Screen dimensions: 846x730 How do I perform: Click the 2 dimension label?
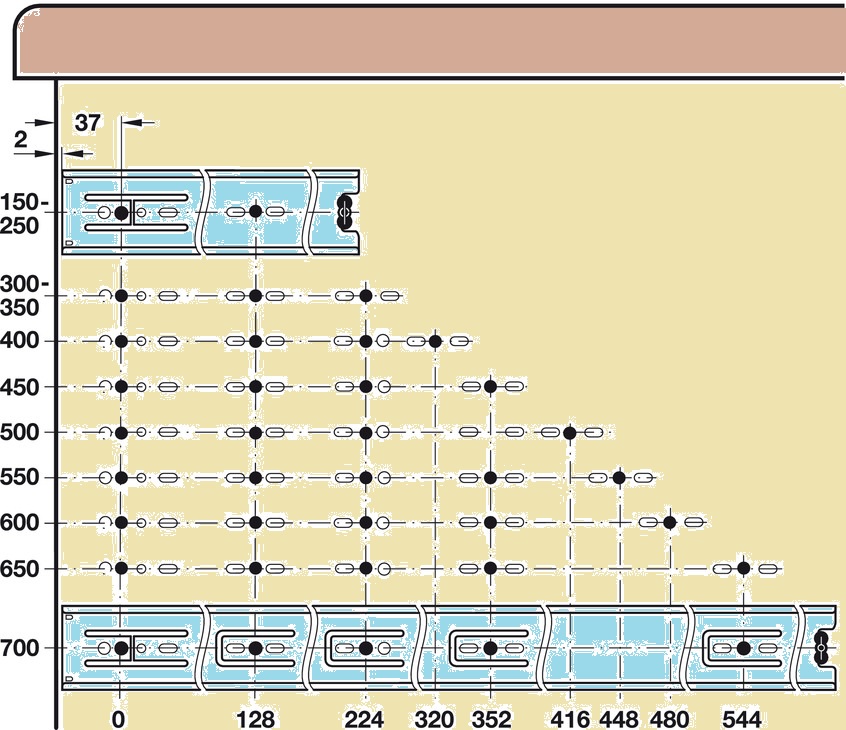pyautogui.click(x=21, y=141)
